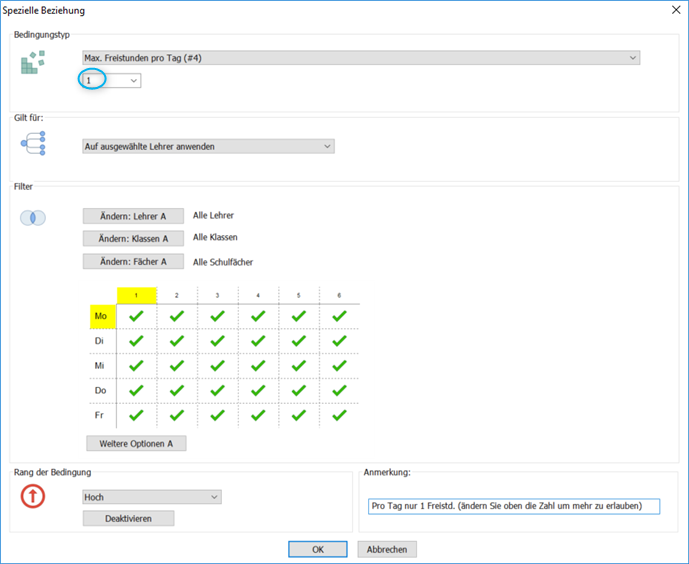
Task: Select the Do row header
Action: [x=102, y=390]
